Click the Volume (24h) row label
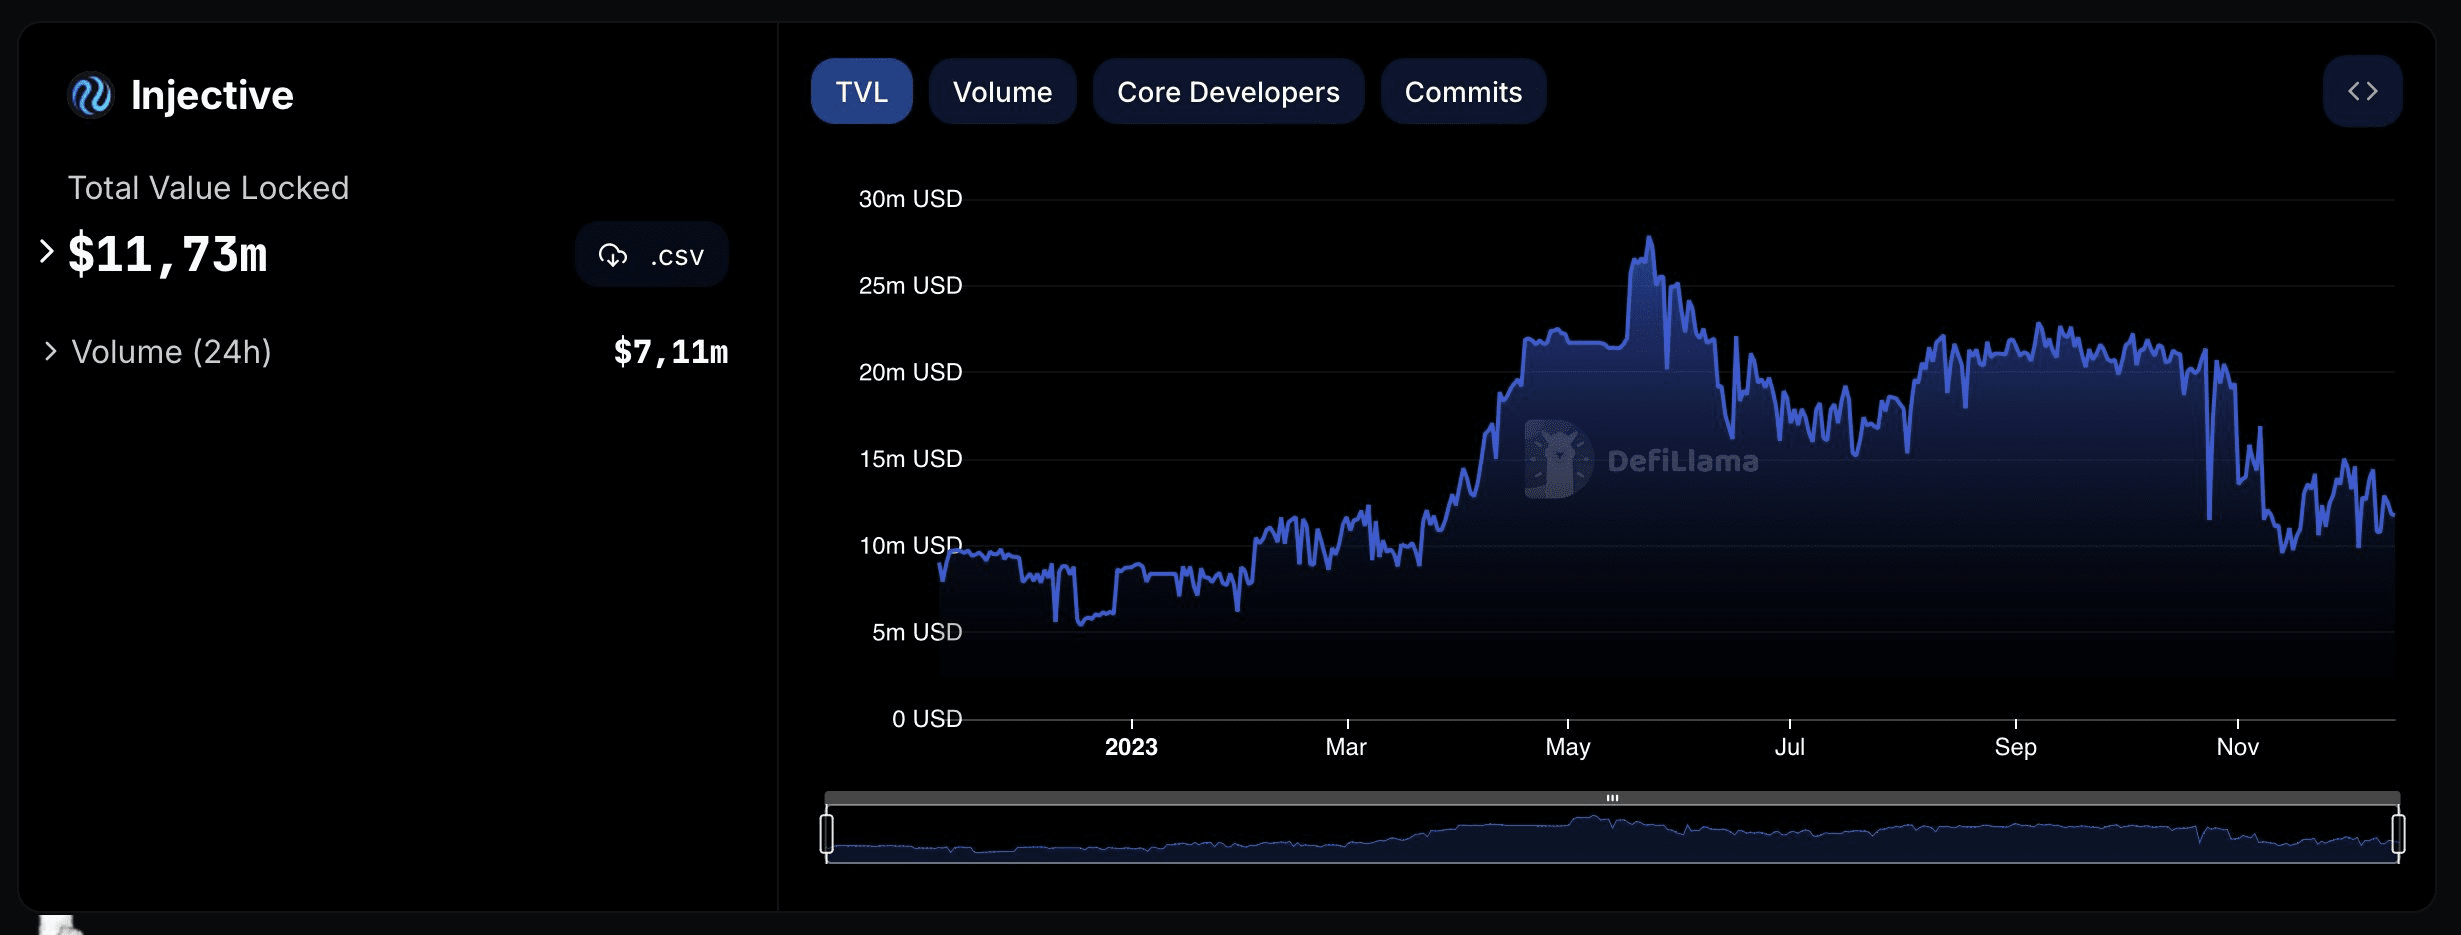Screen dimensions: 2461x935 click(x=172, y=352)
